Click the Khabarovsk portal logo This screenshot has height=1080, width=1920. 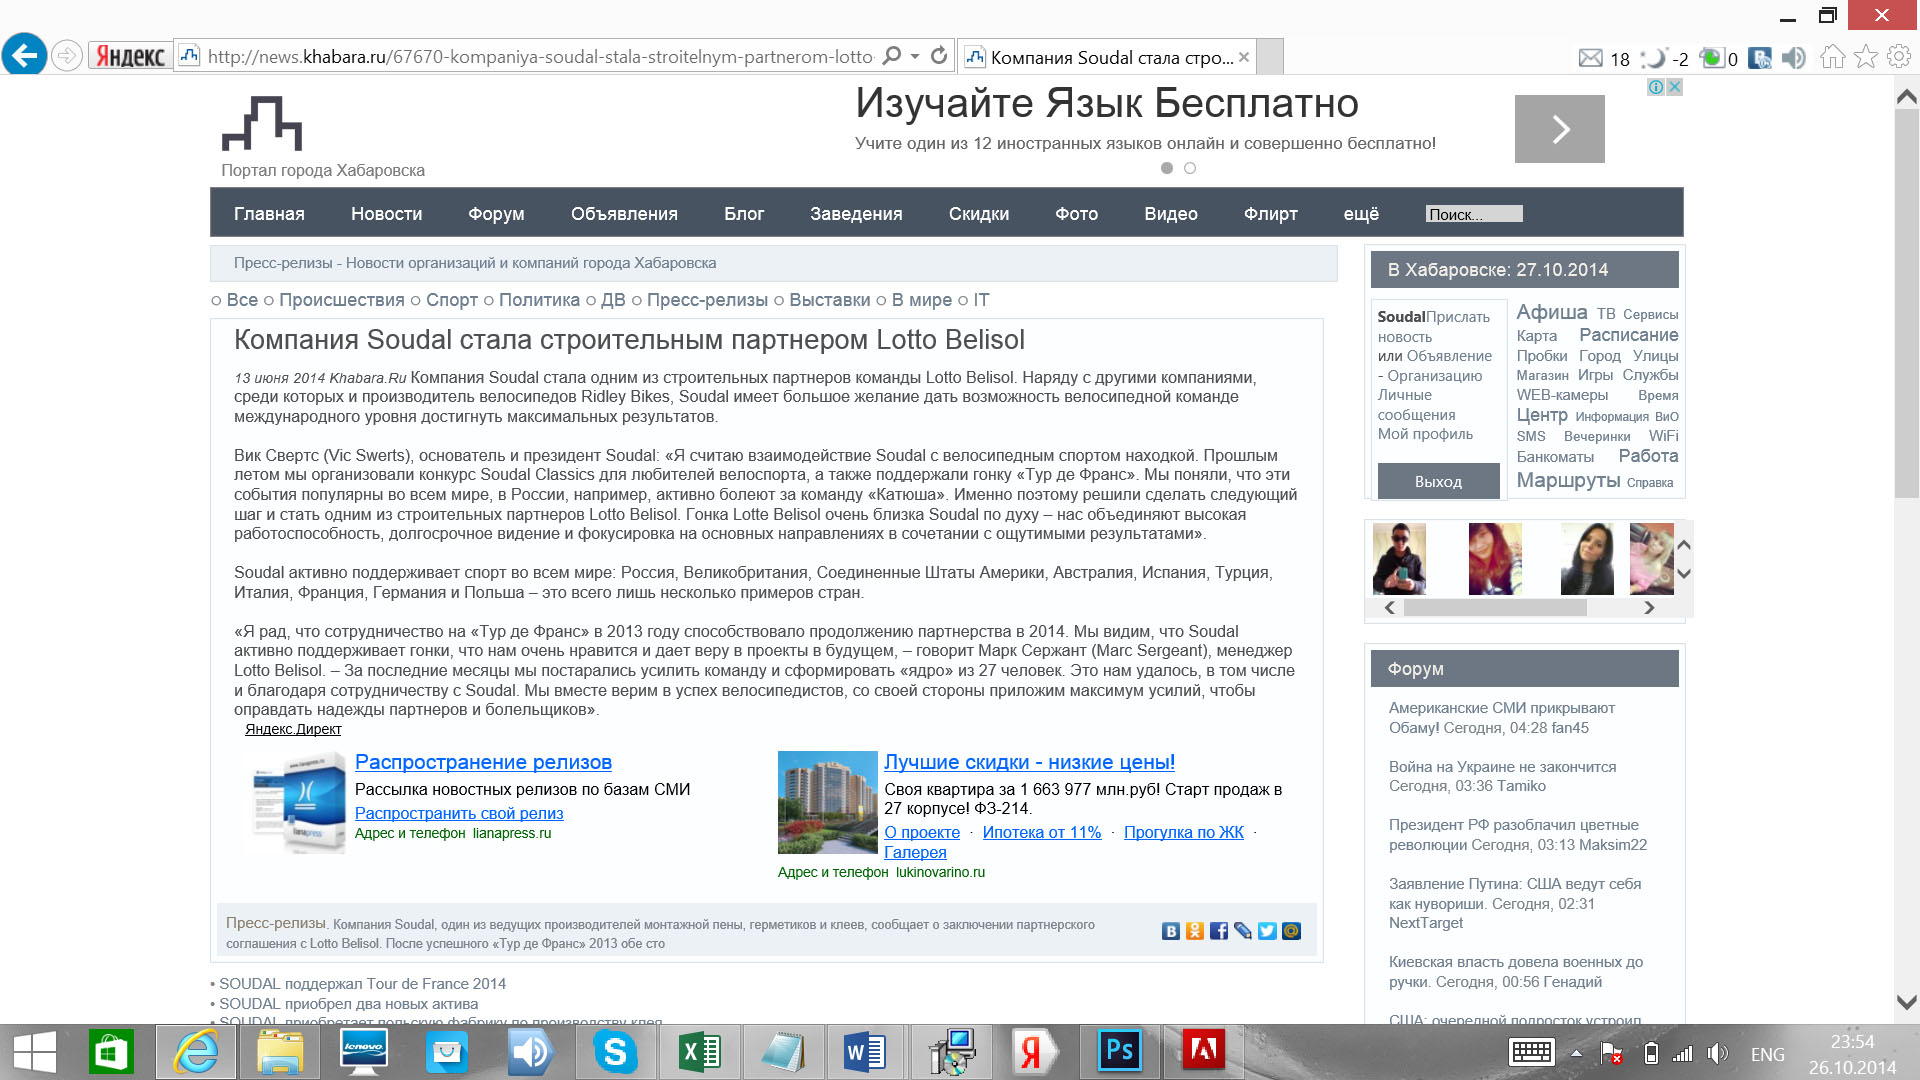262,123
